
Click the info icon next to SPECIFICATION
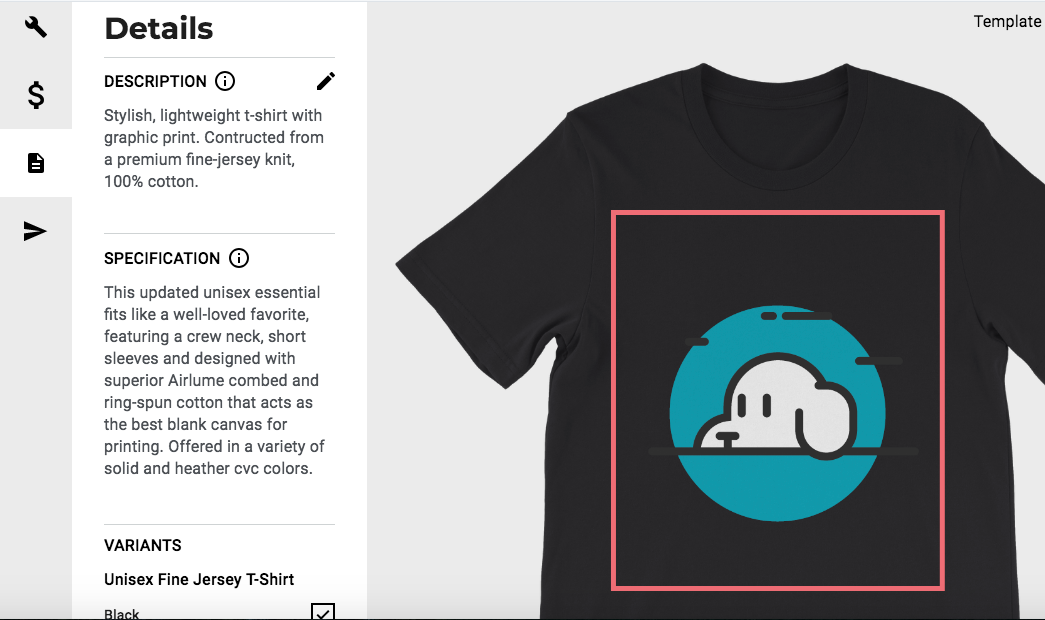tap(238, 258)
